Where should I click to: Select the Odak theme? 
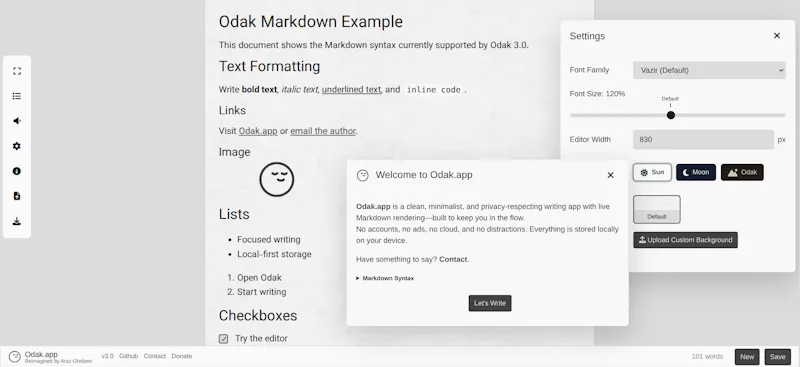click(742, 173)
